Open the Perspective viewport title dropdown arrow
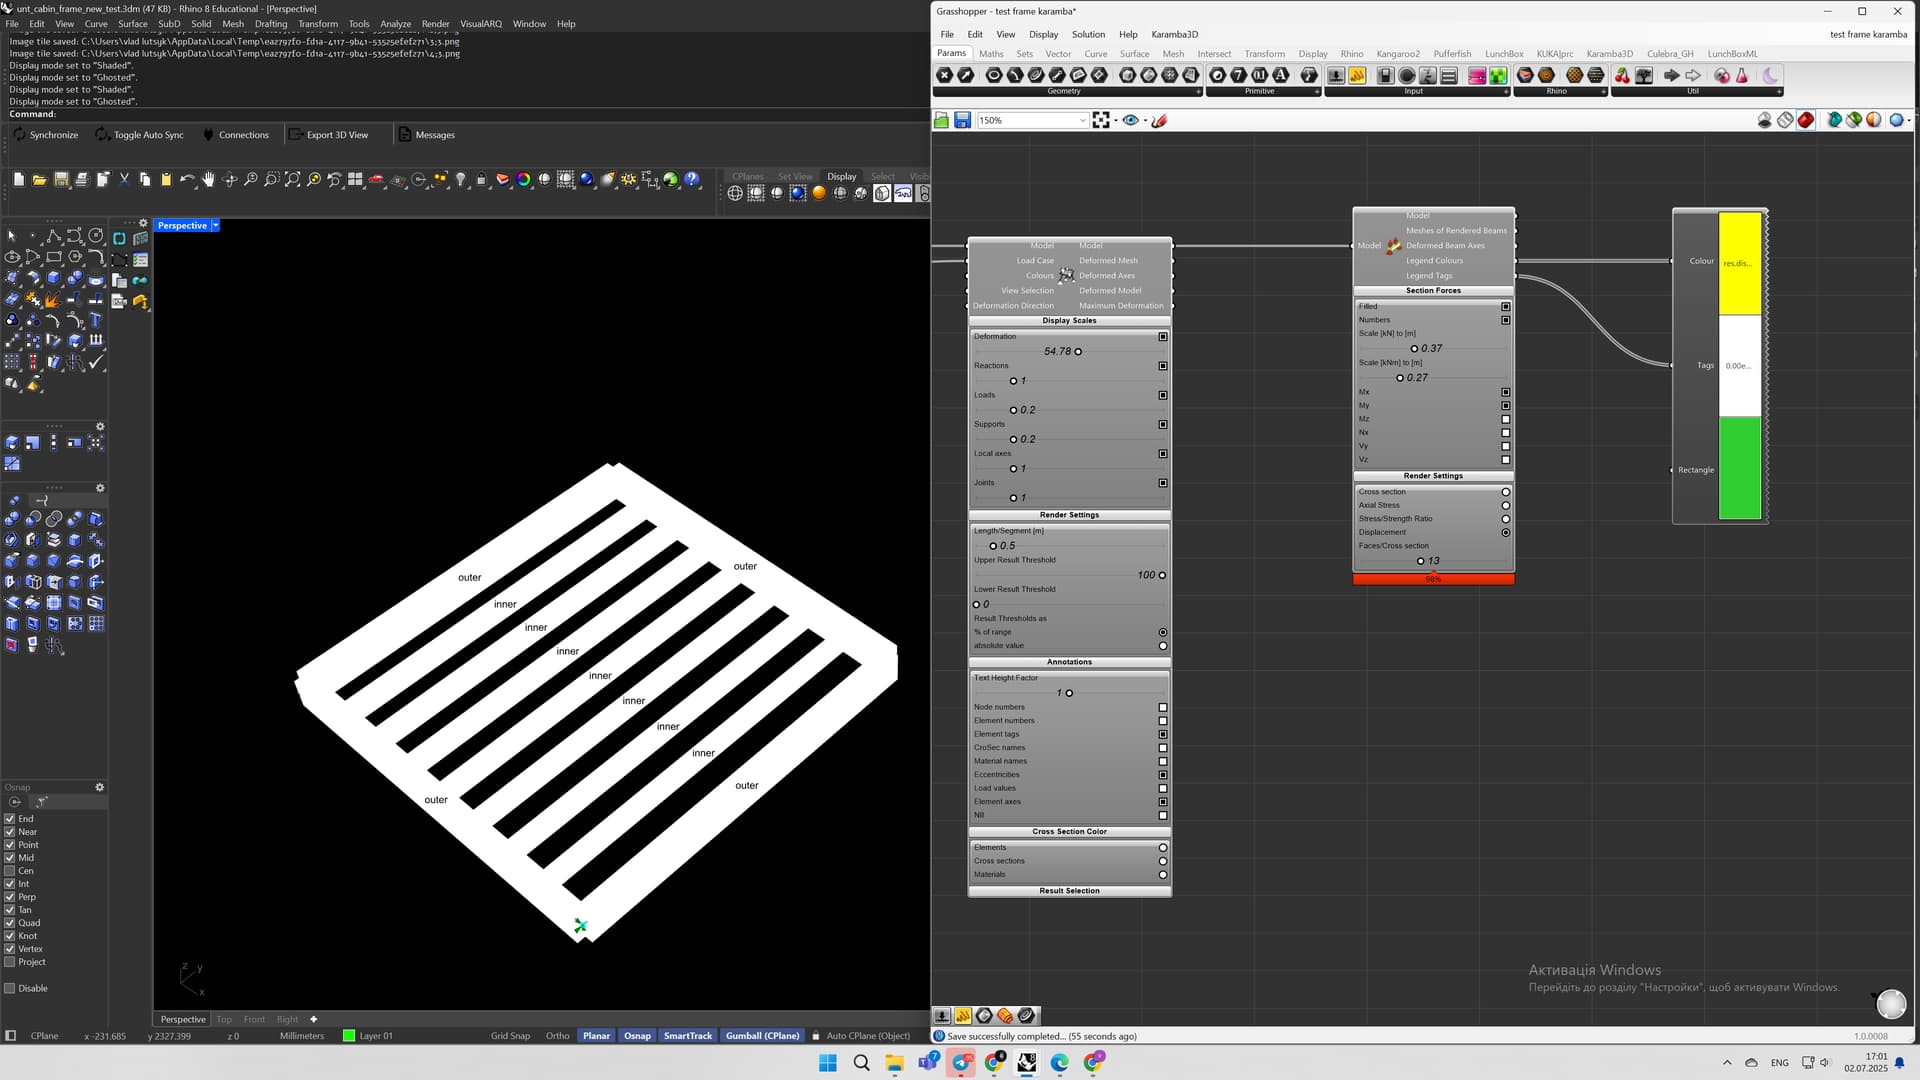Viewport: 1920px width, 1080px height. click(215, 226)
